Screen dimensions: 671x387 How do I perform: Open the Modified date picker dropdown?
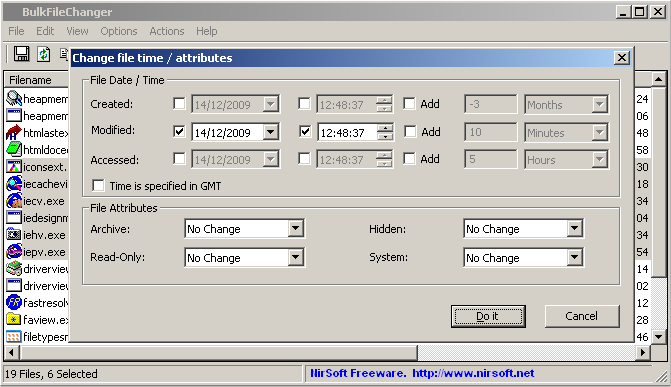click(x=270, y=132)
